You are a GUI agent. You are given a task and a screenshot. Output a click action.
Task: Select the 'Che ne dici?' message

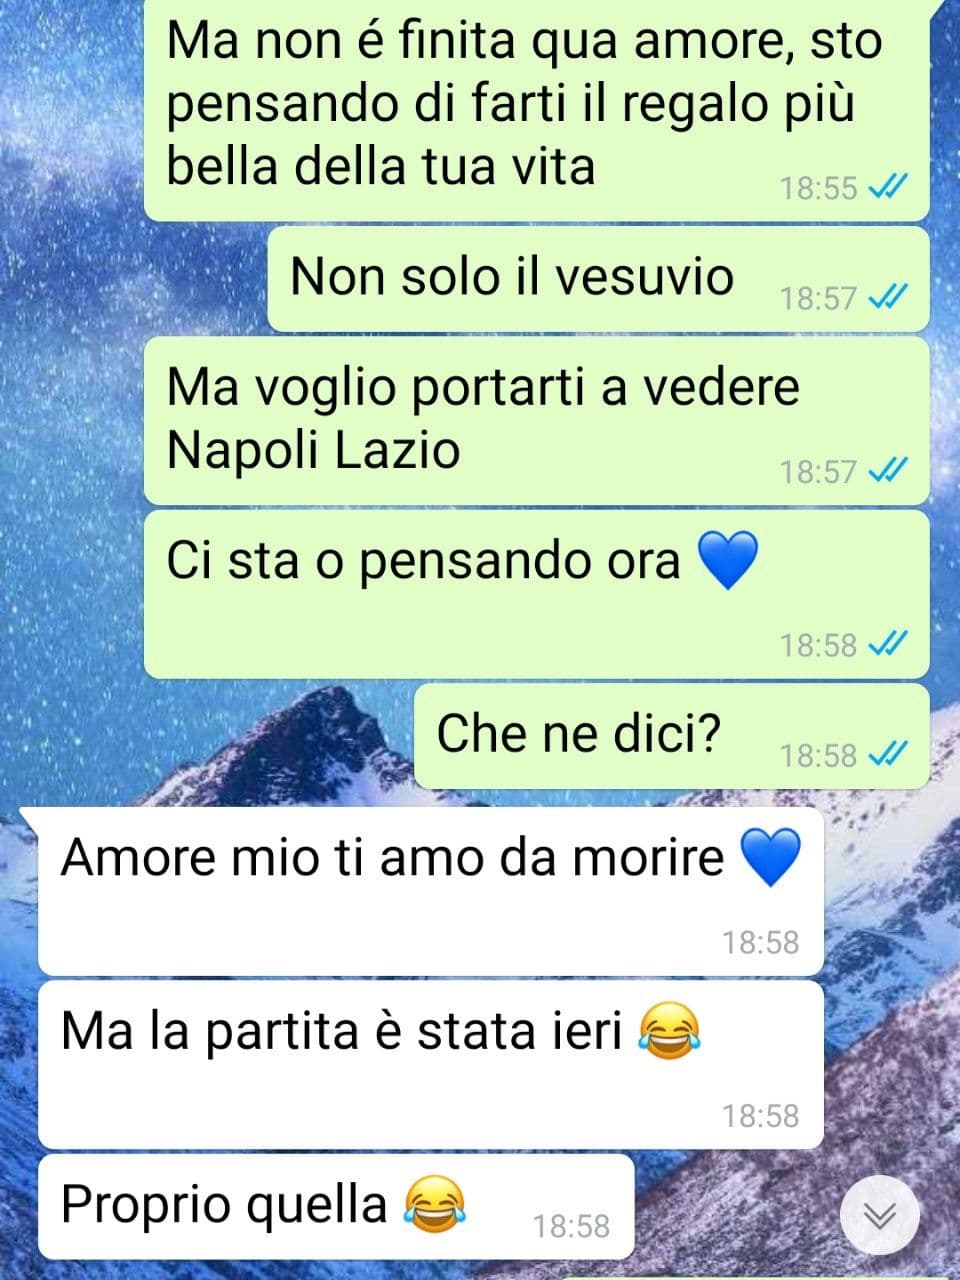tap(672, 736)
